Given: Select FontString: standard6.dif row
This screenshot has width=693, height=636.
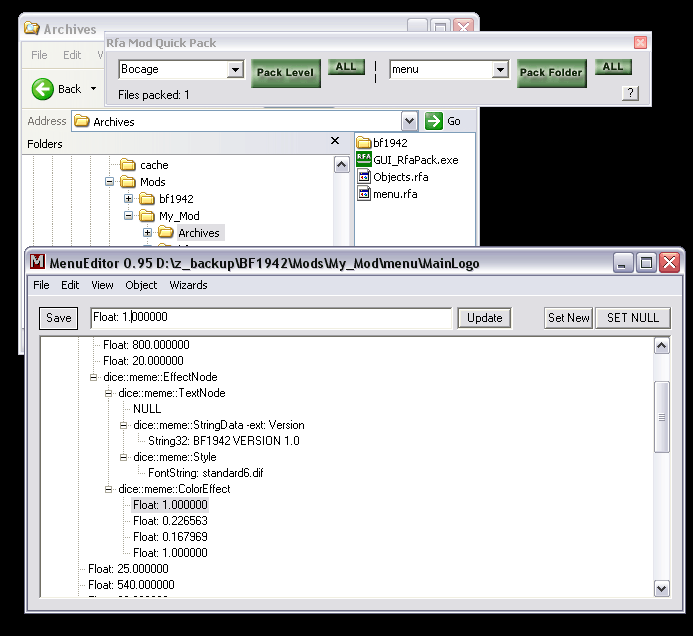Looking at the screenshot, I should pos(206,473).
